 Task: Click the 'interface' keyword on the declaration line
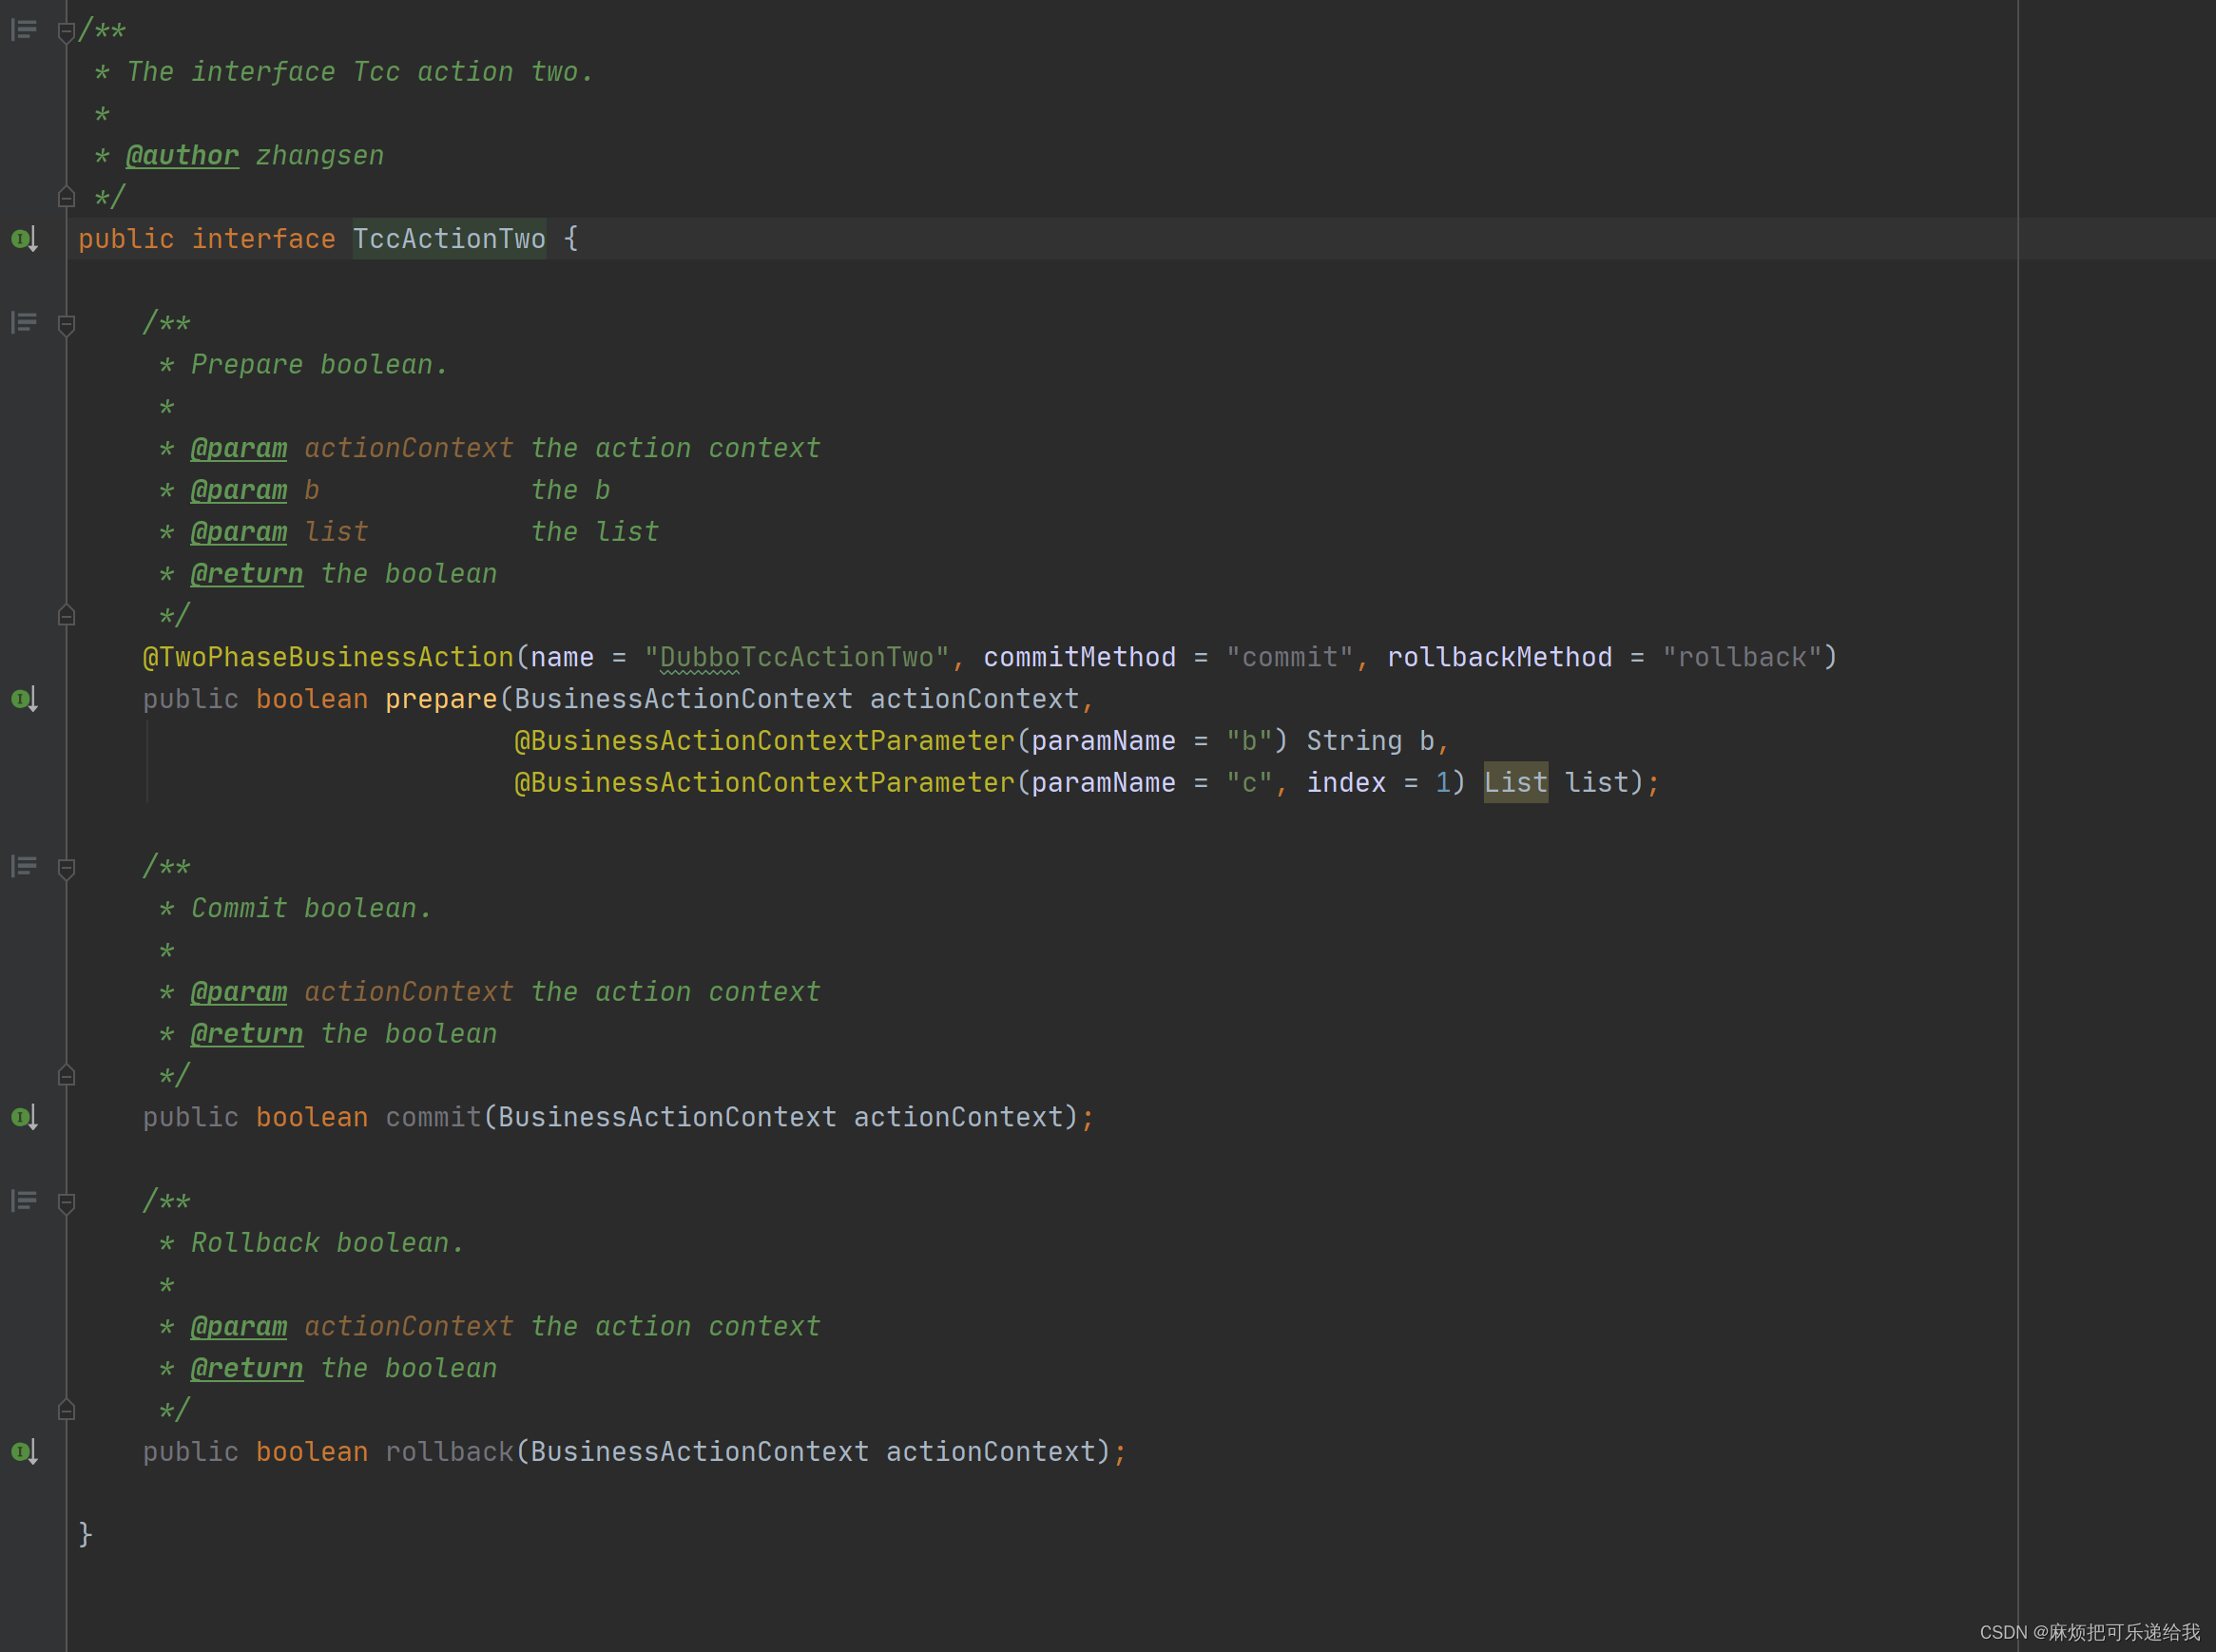point(264,239)
